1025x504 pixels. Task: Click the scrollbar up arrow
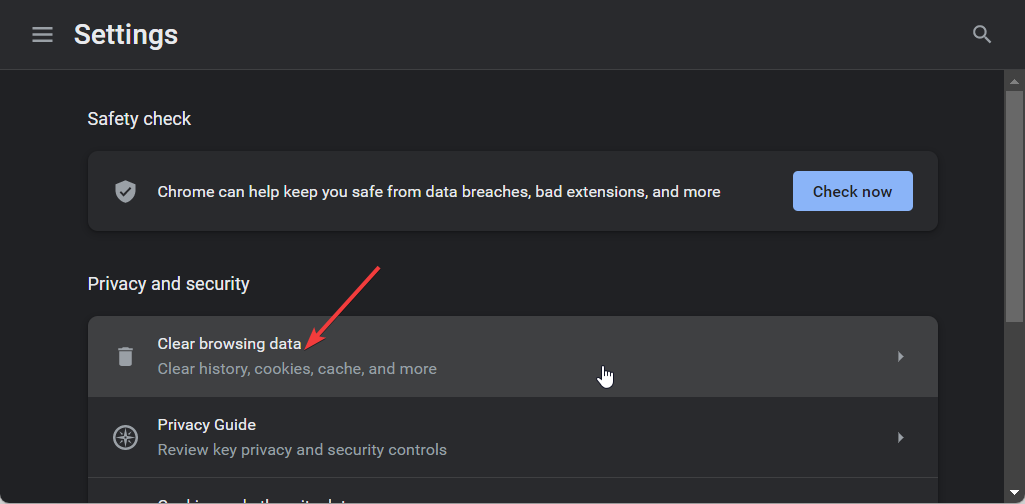pos(1013,79)
